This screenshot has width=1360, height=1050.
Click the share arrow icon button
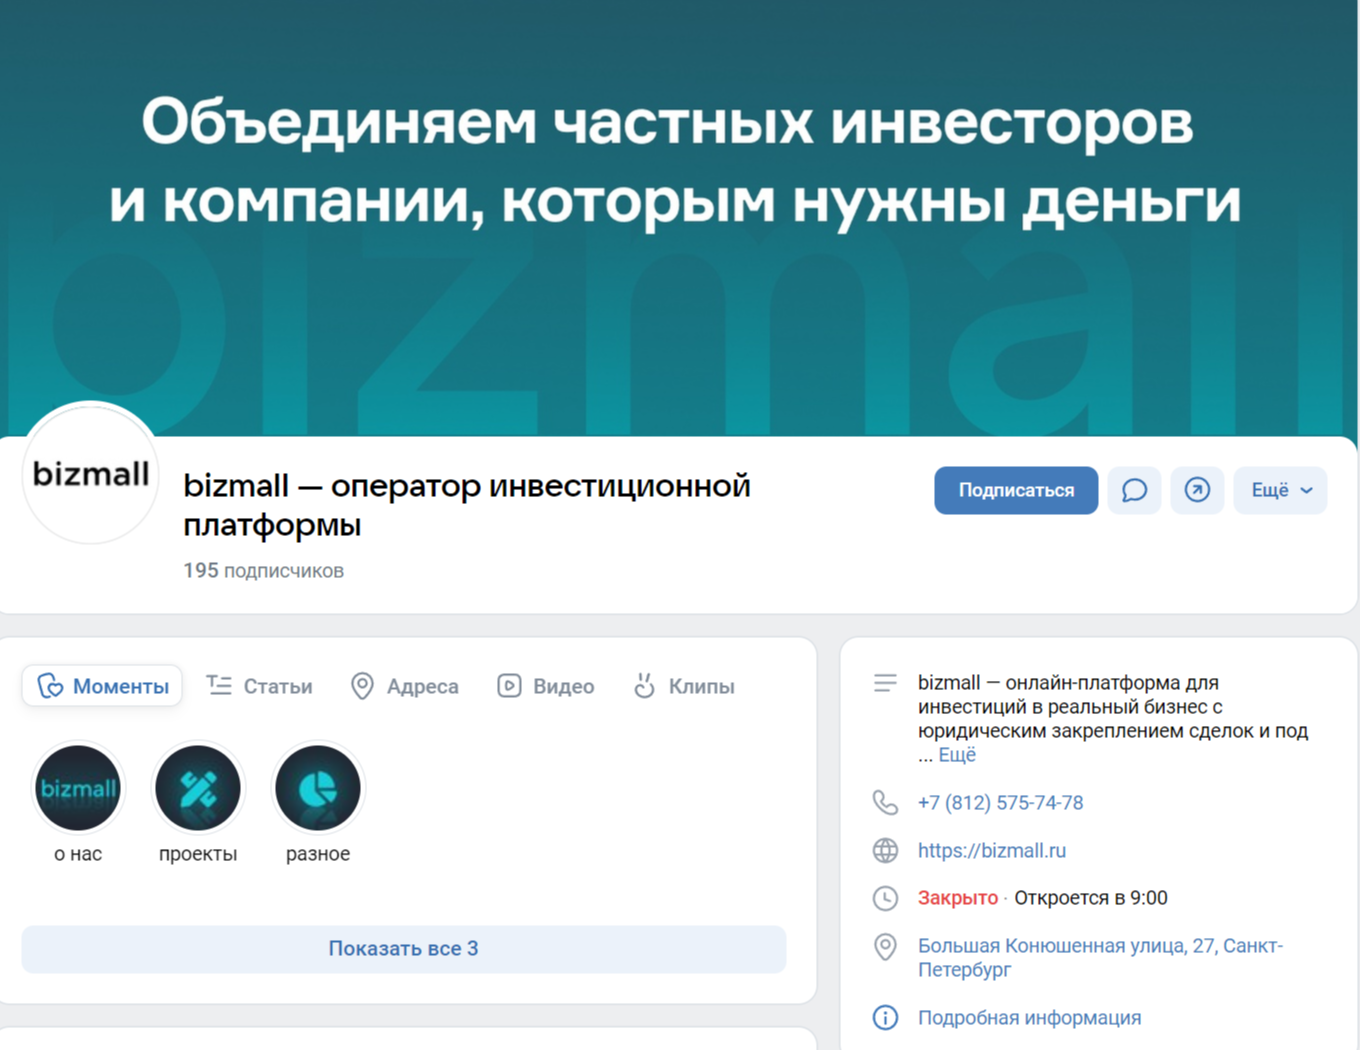(x=1197, y=490)
